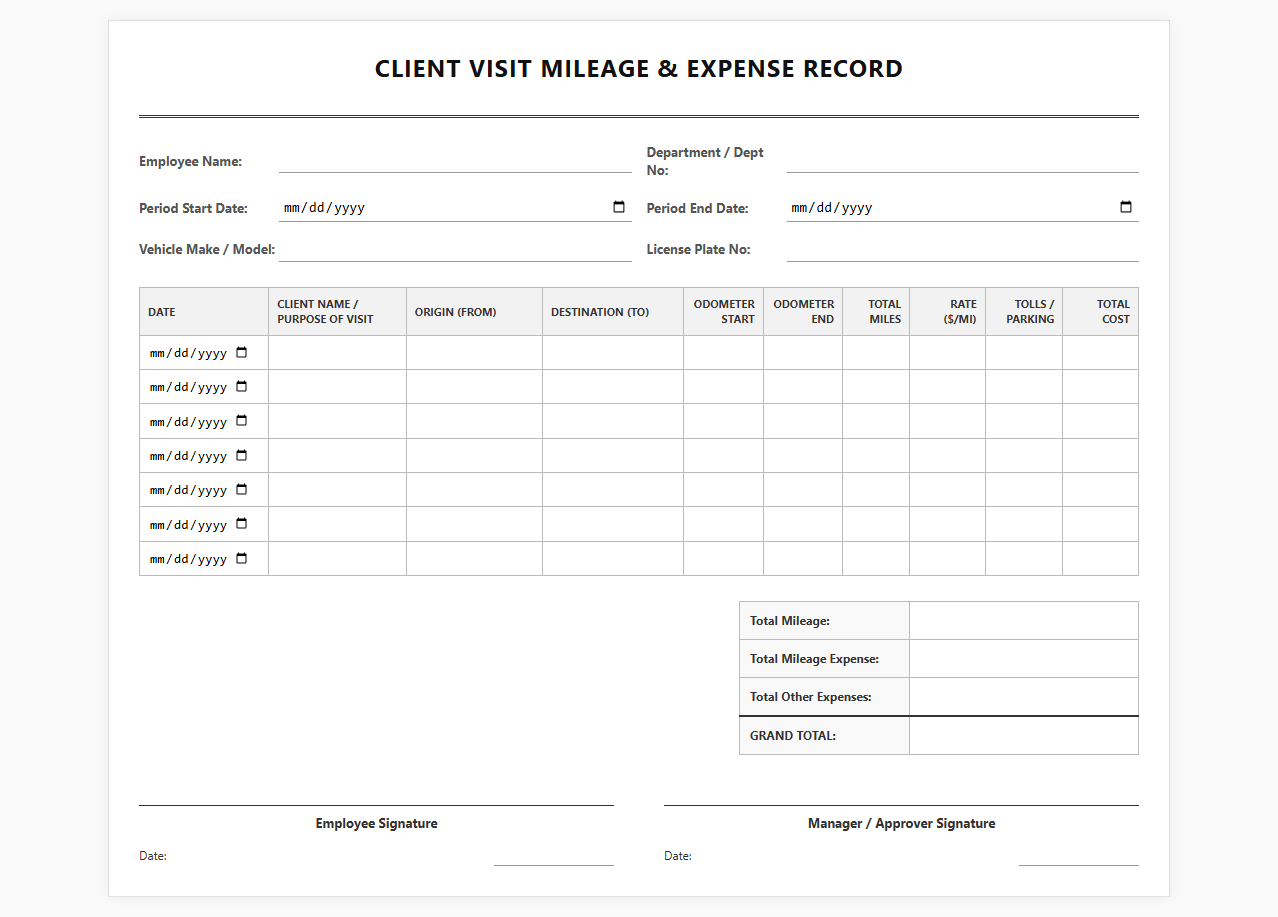Open calendar icon in second table date row
The image size is (1278, 917).
pyautogui.click(x=241, y=387)
